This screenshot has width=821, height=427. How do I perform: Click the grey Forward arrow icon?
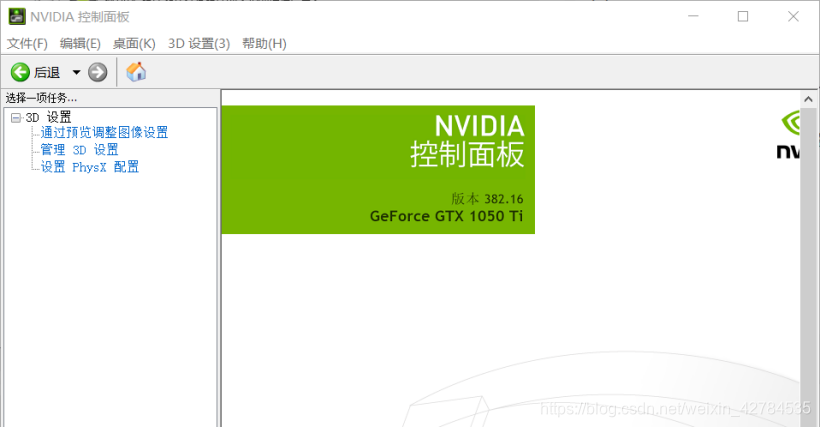tap(97, 72)
